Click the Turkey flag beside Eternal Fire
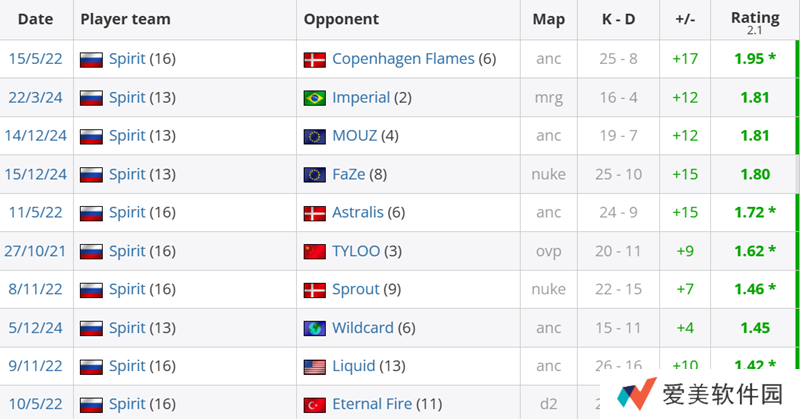The image size is (800, 419). point(315,405)
